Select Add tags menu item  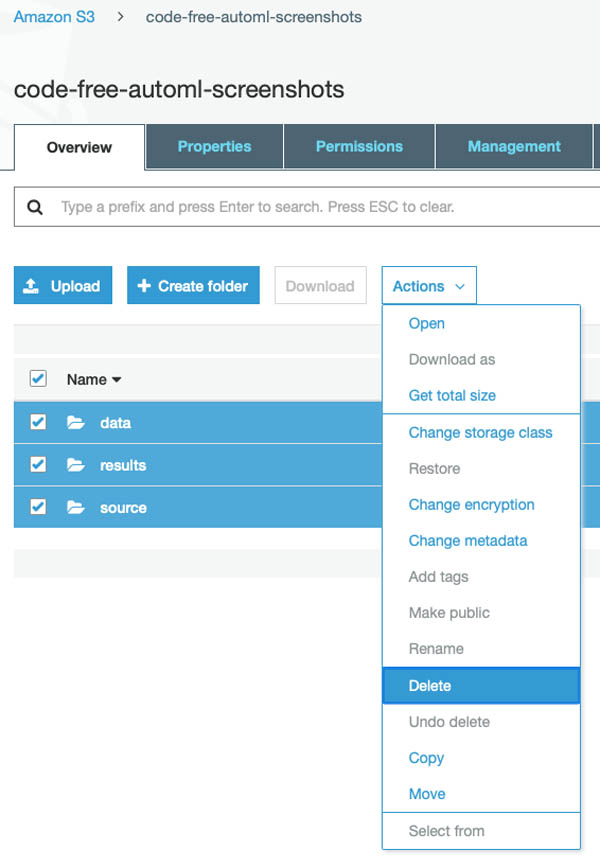[481, 576]
